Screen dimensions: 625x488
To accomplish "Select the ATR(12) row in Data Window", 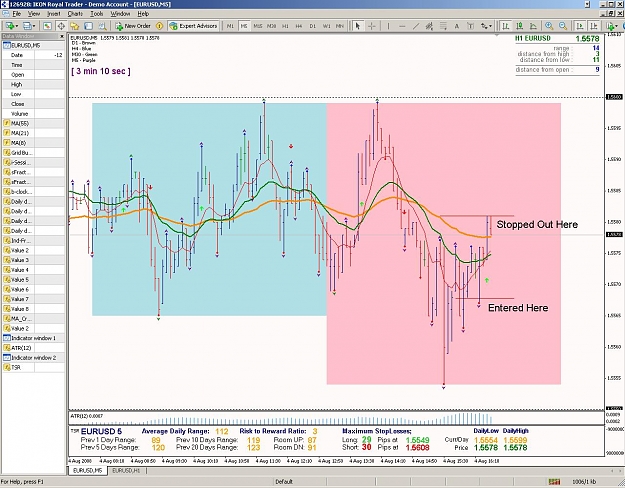I will (x=33, y=348).
